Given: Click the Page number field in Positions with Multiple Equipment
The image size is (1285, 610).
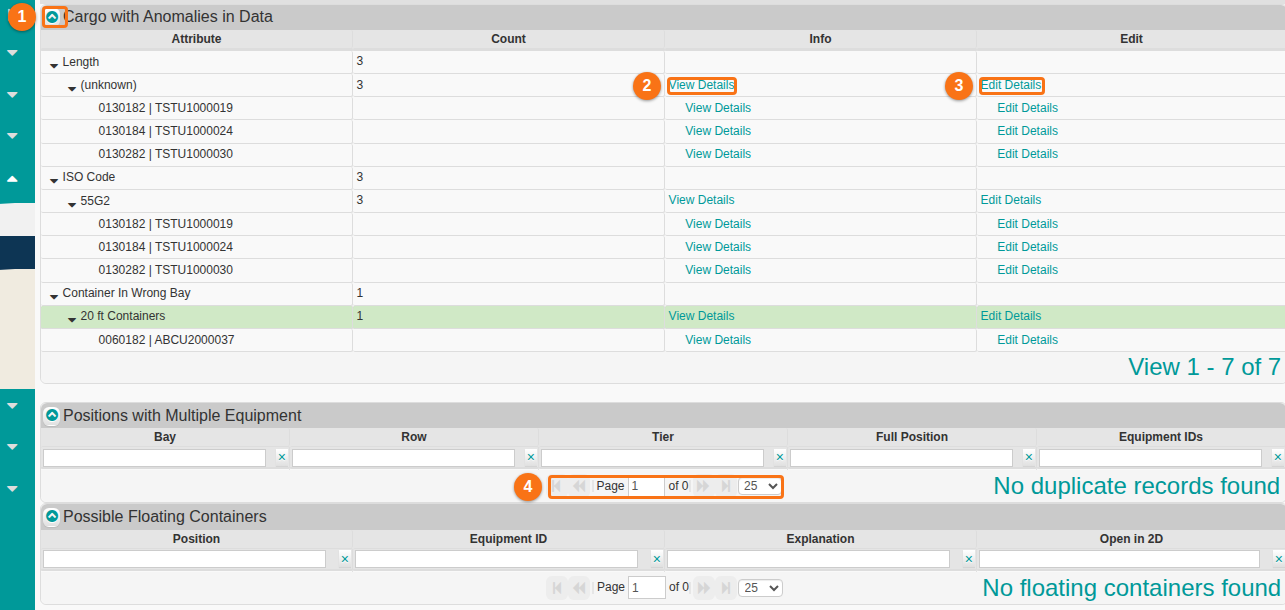Looking at the screenshot, I should (x=647, y=486).
